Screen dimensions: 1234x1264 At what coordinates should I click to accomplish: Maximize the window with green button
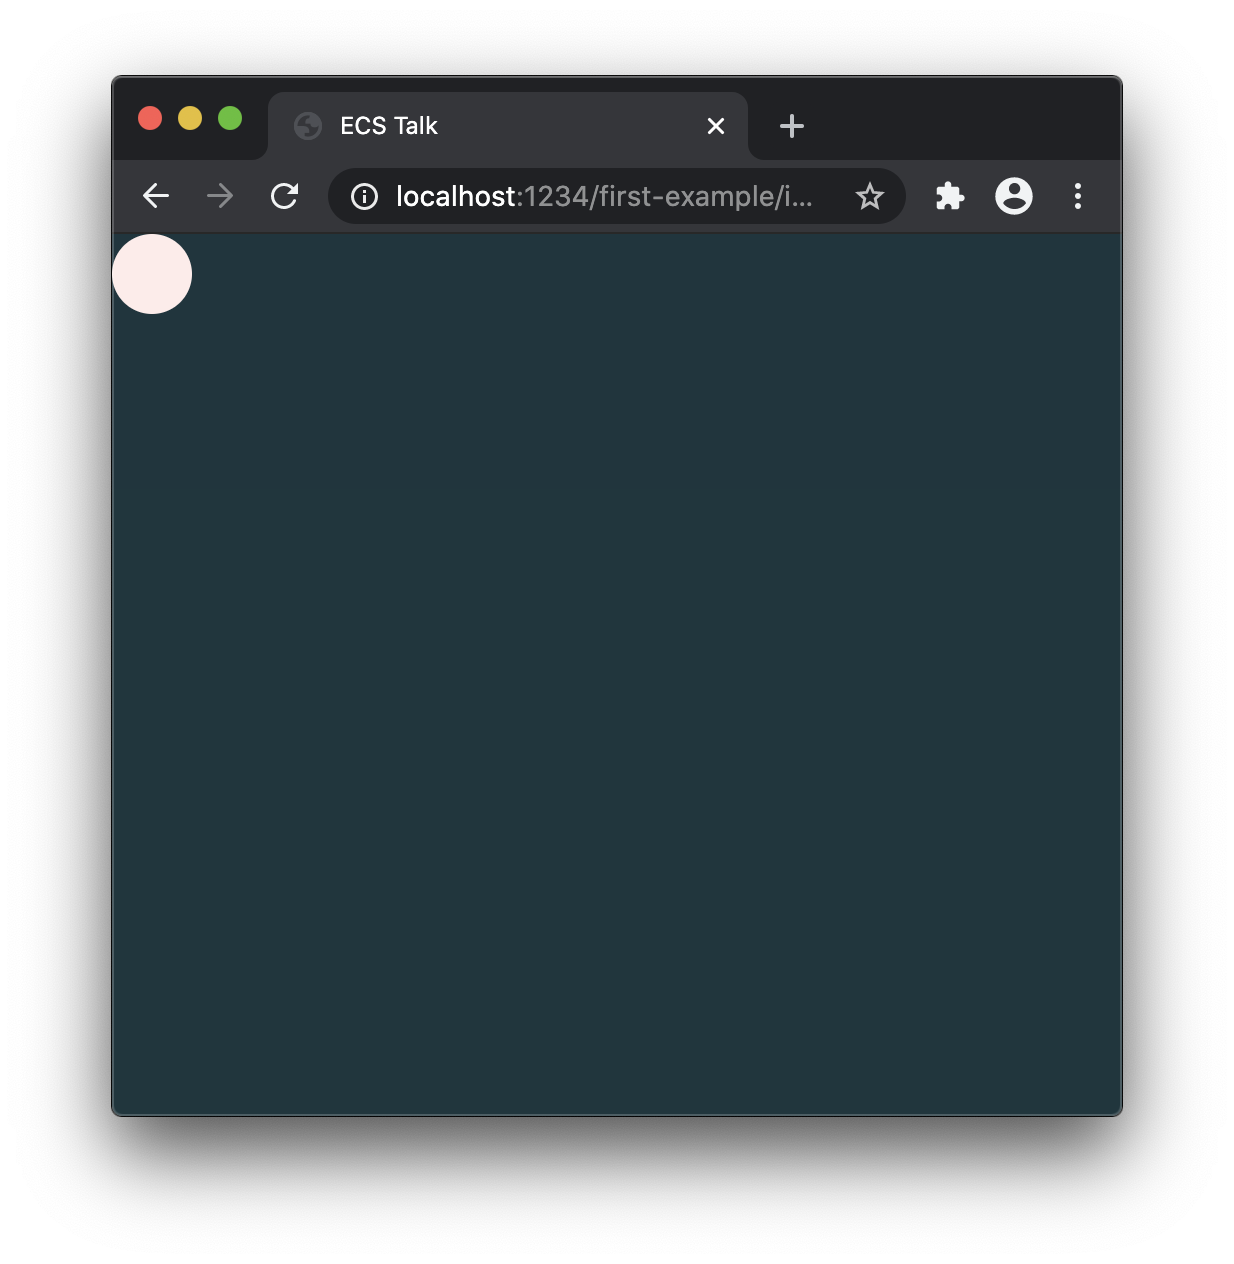(230, 118)
